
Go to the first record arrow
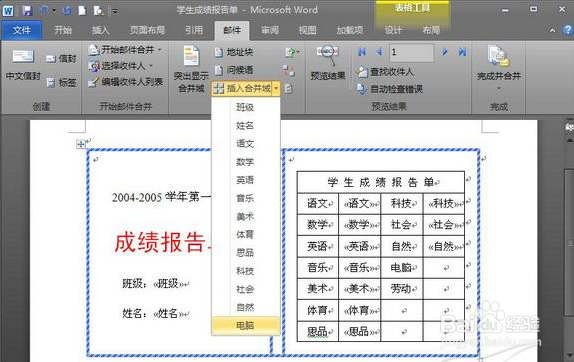pyautogui.click(x=362, y=52)
